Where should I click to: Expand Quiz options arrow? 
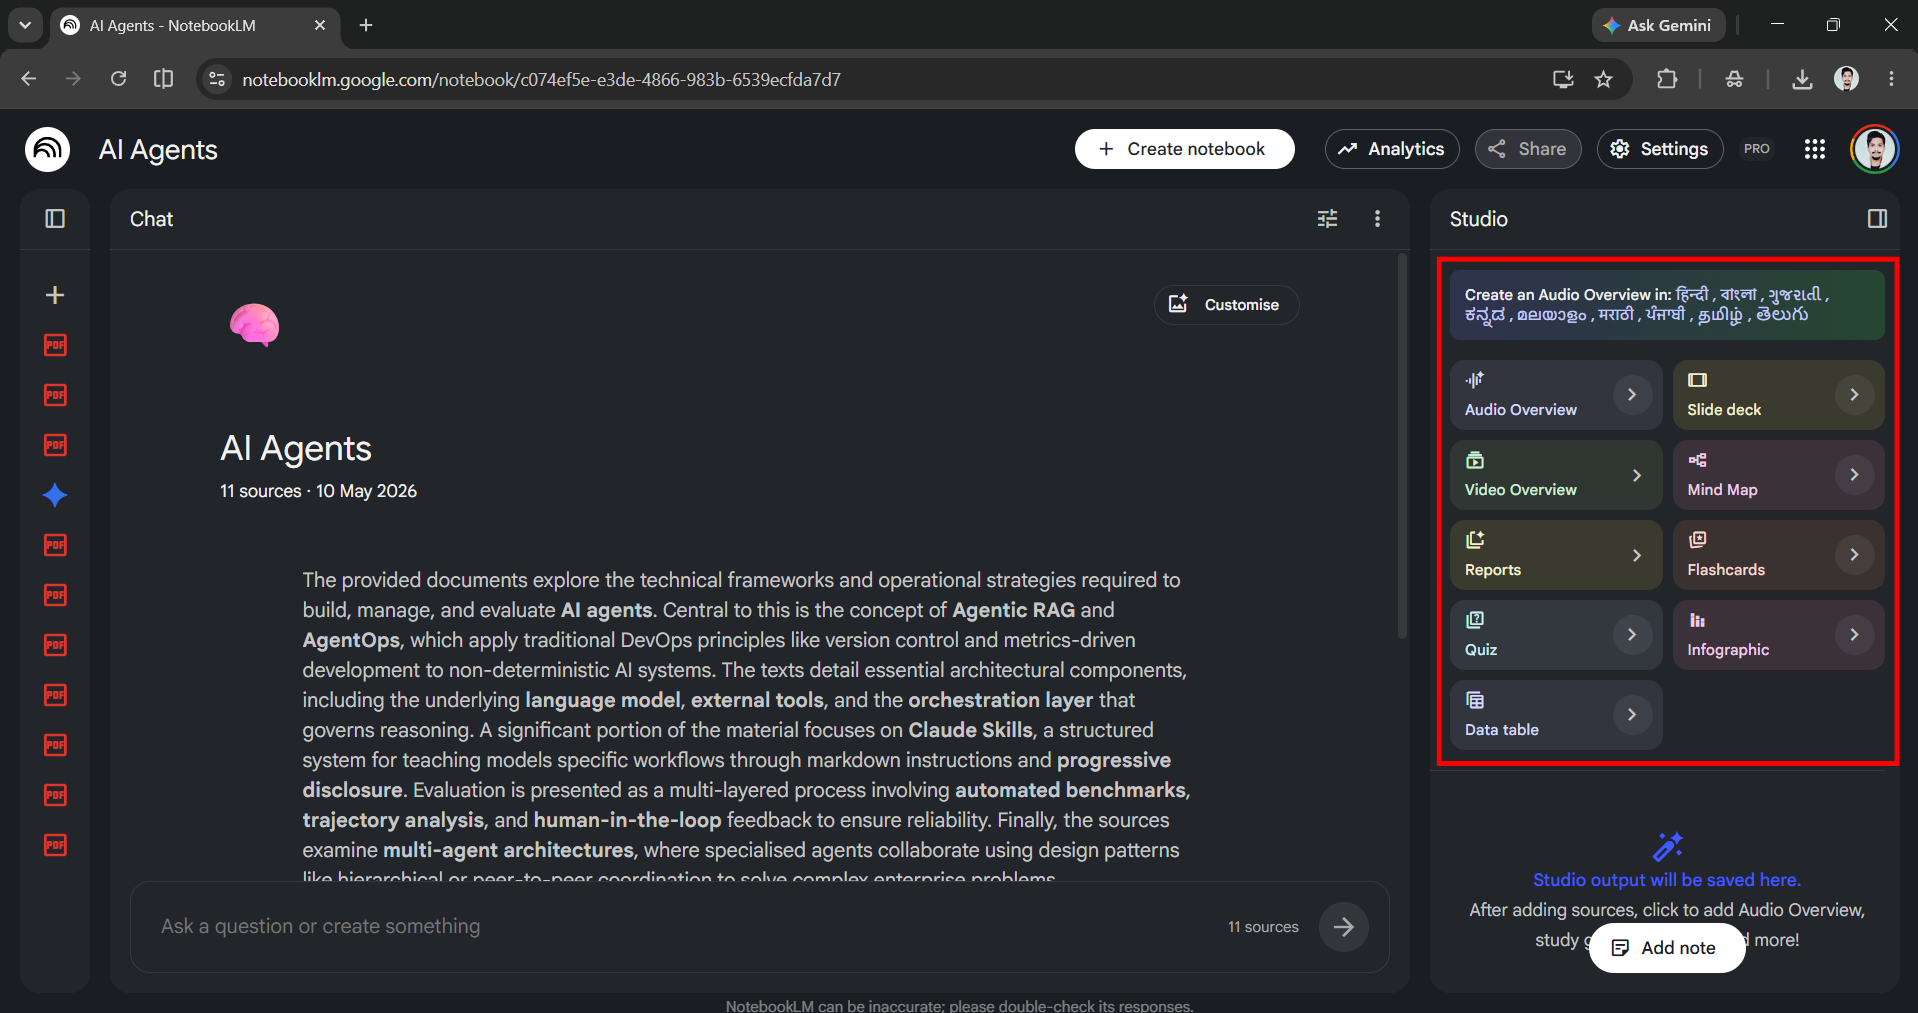pos(1632,635)
